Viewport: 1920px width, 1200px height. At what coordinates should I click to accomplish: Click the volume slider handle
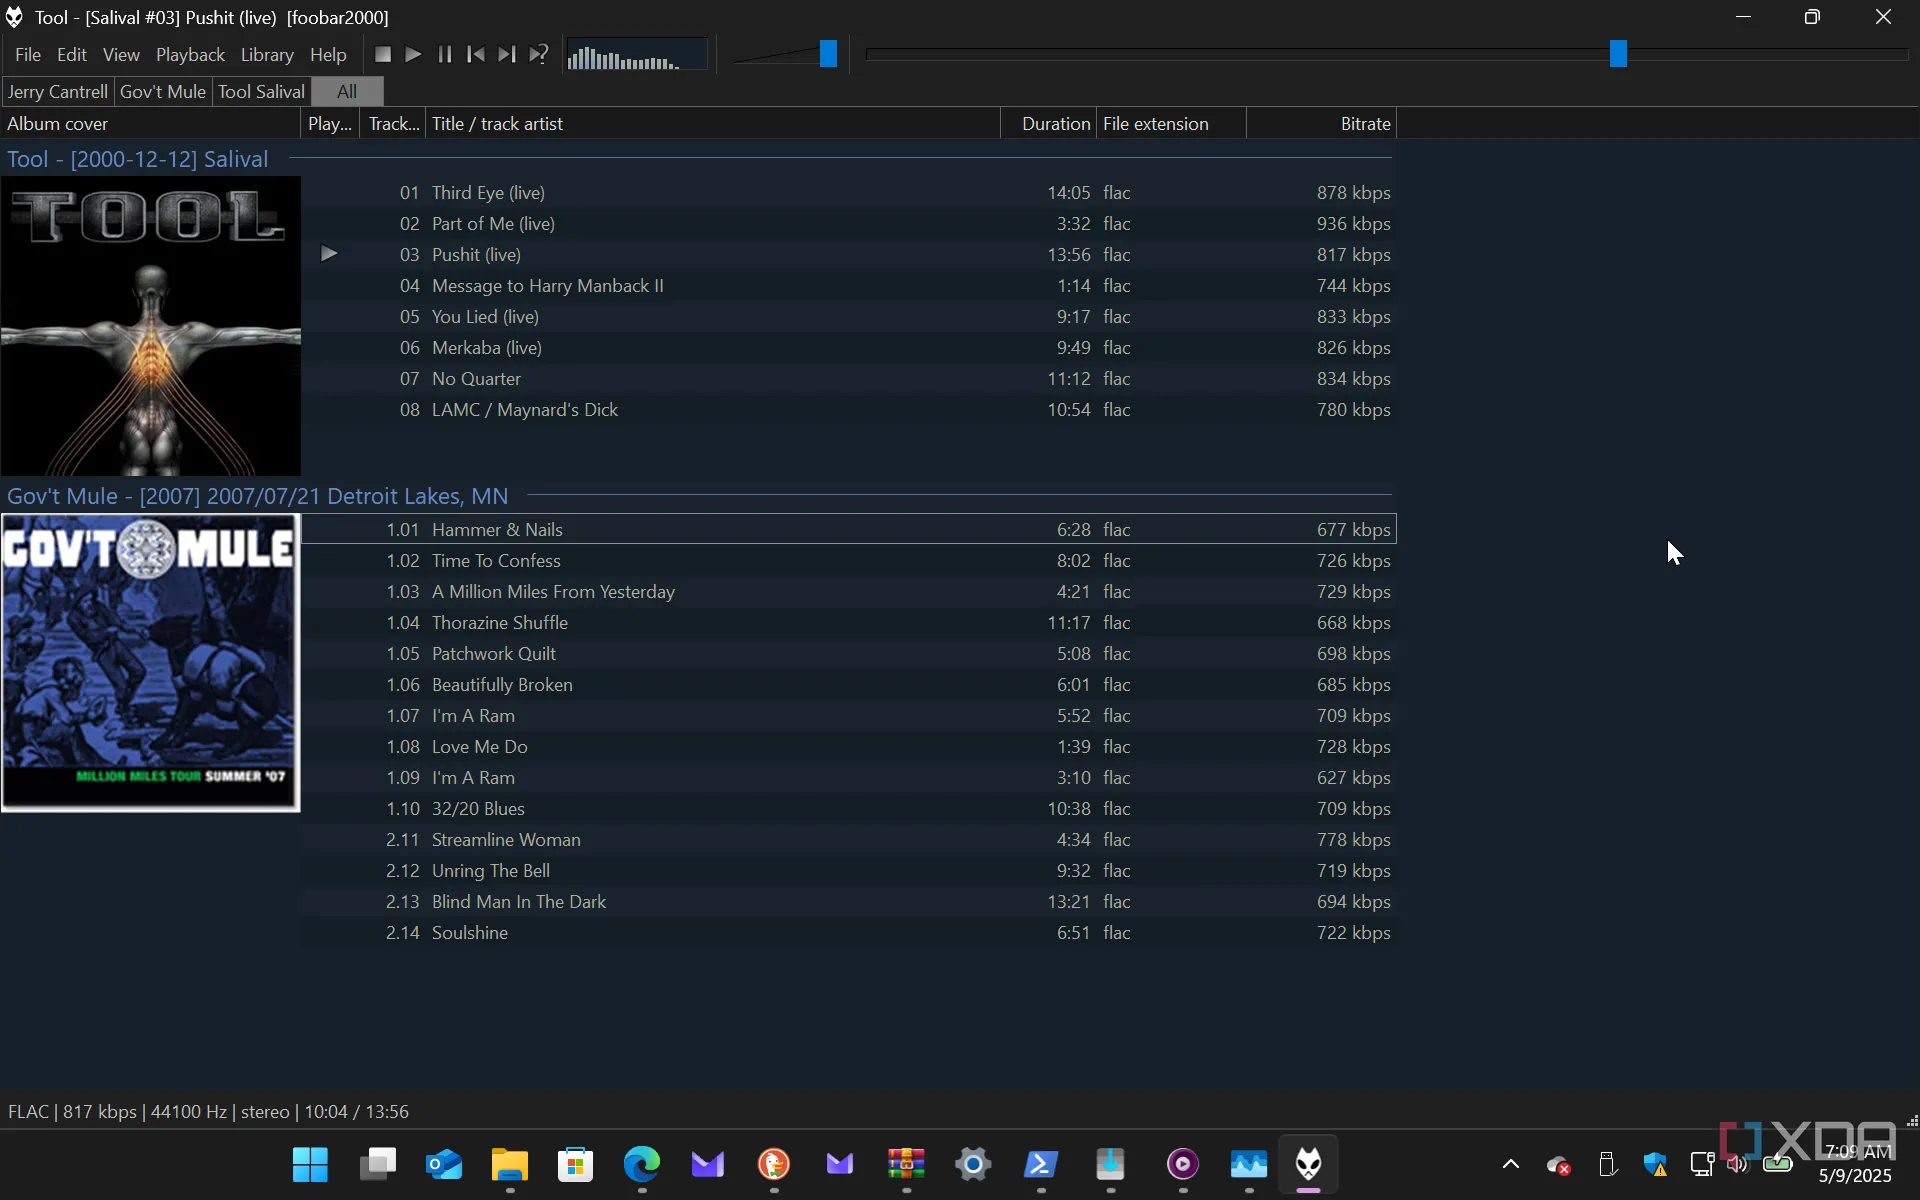click(x=828, y=54)
